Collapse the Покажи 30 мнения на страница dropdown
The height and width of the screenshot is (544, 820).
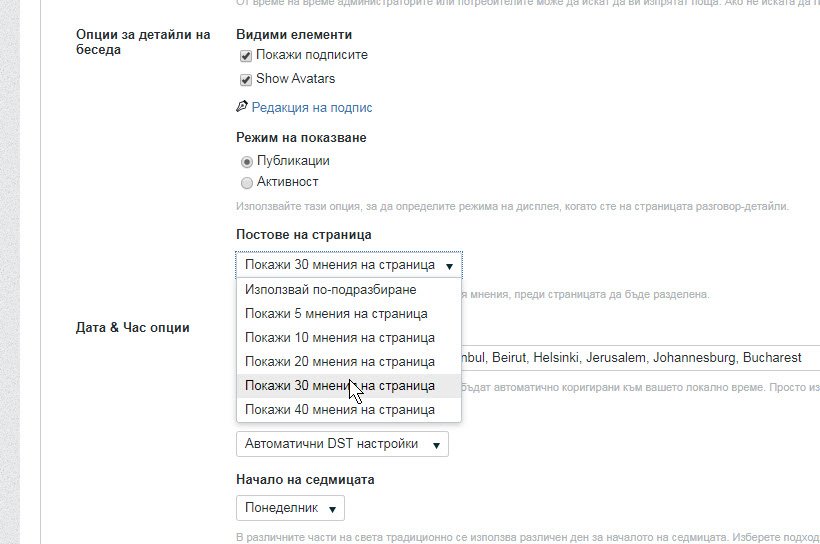pos(349,265)
